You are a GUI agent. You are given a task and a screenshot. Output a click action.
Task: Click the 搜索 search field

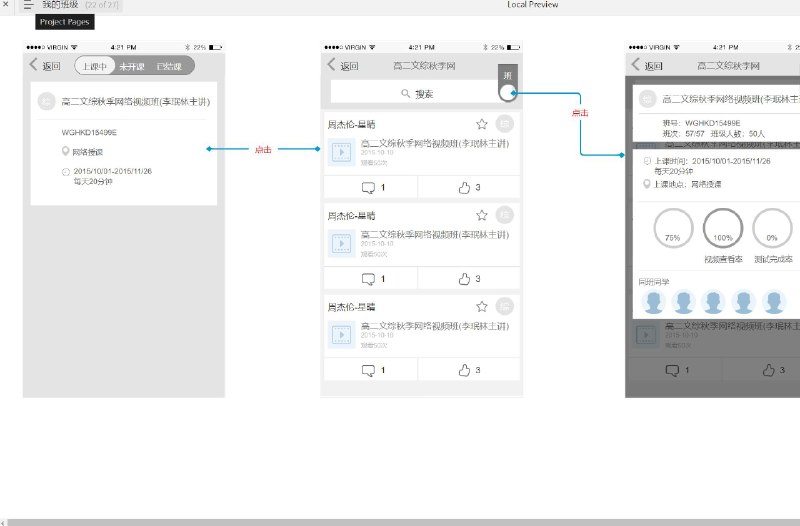pyautogui.click(x=414, y=93)
